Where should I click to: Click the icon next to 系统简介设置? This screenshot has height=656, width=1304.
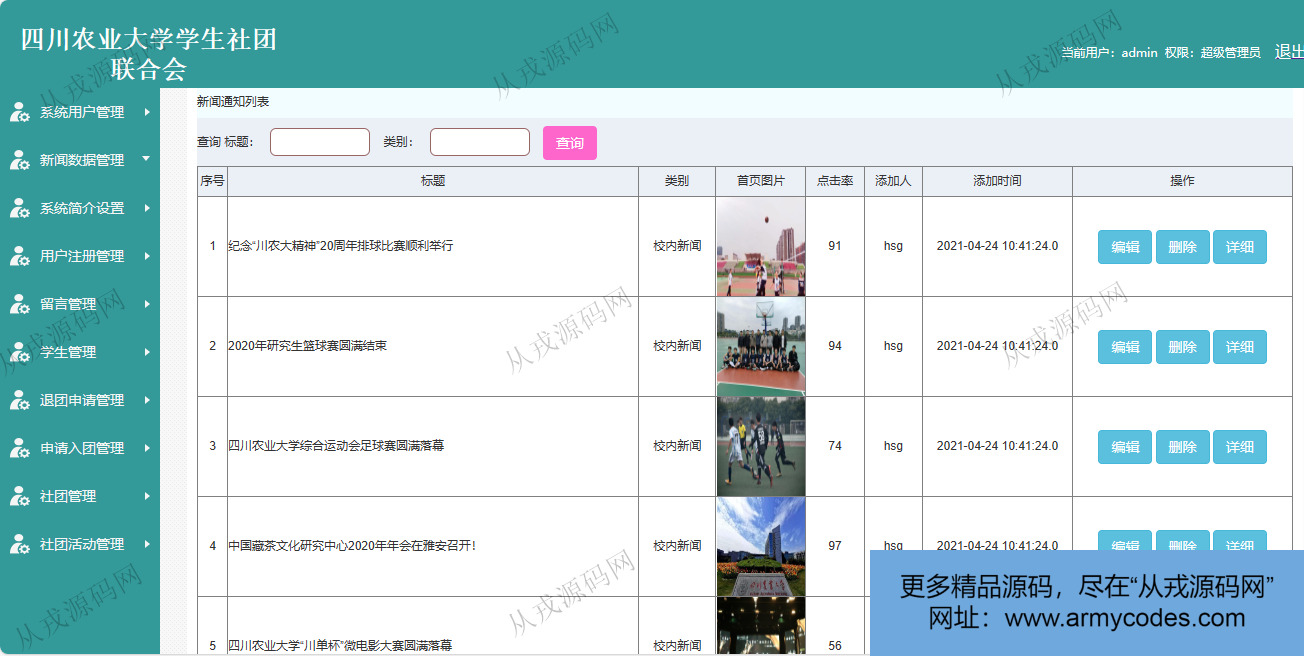(19, 208)
